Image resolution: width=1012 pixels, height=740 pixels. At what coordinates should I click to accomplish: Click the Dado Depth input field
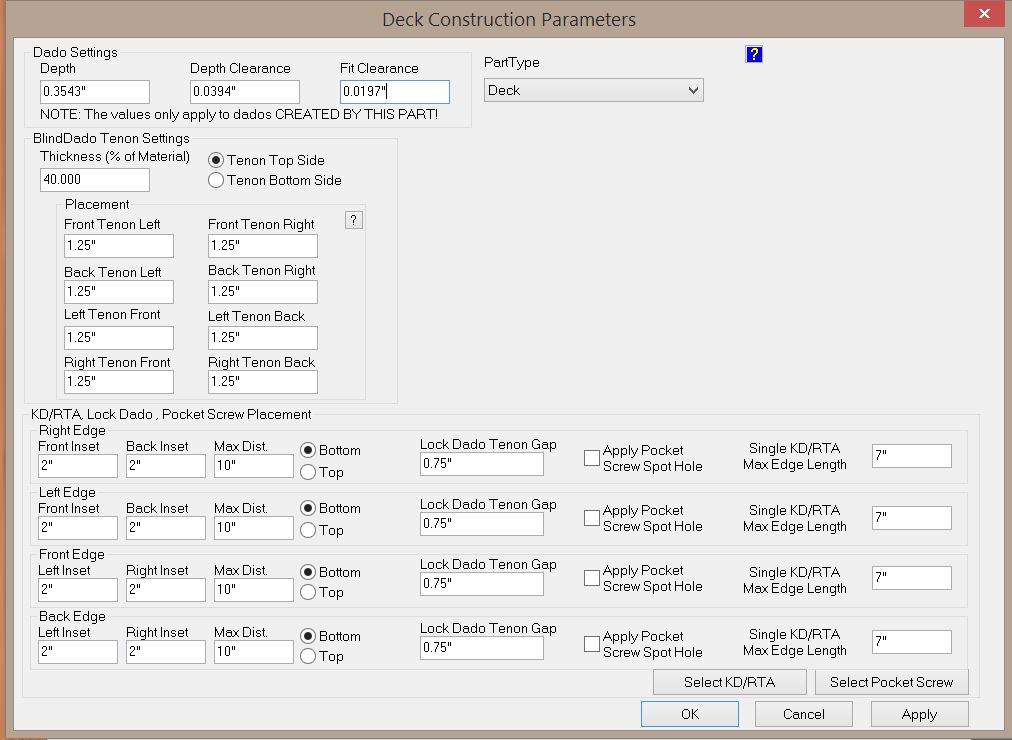click(95, 92)
